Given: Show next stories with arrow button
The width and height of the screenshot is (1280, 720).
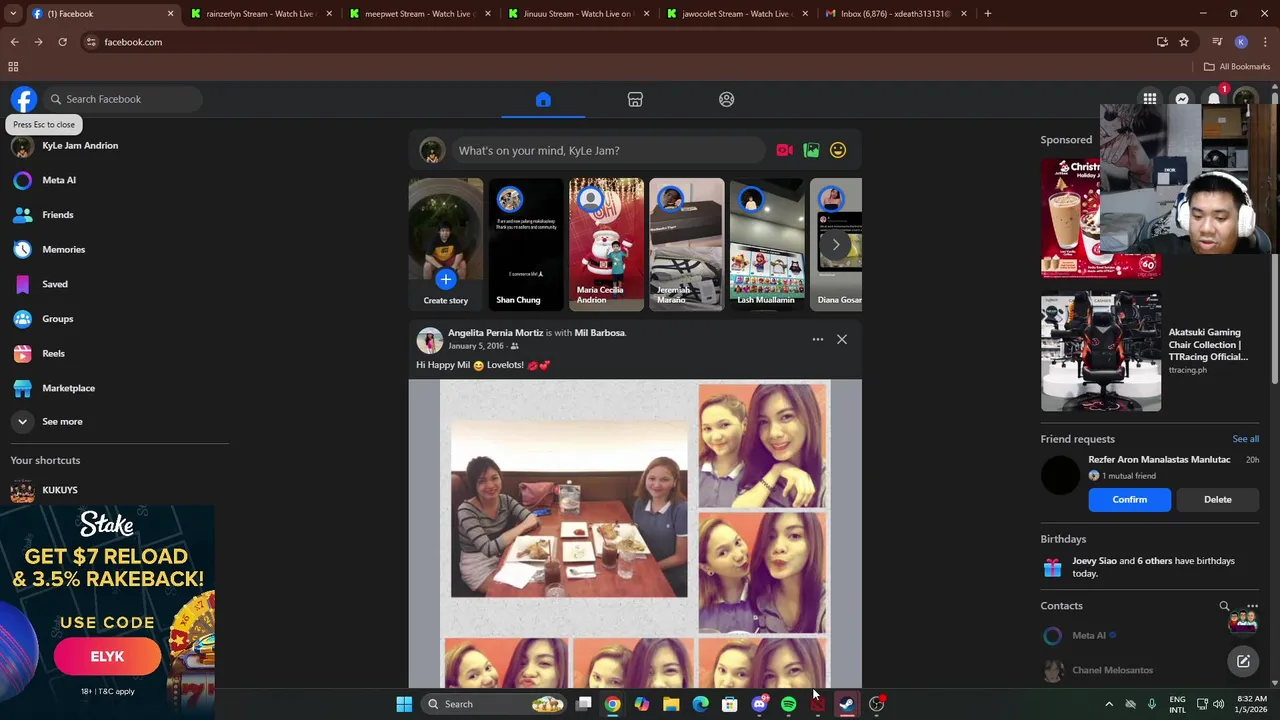Looking at the screenshot, I should tap(836, 244).
